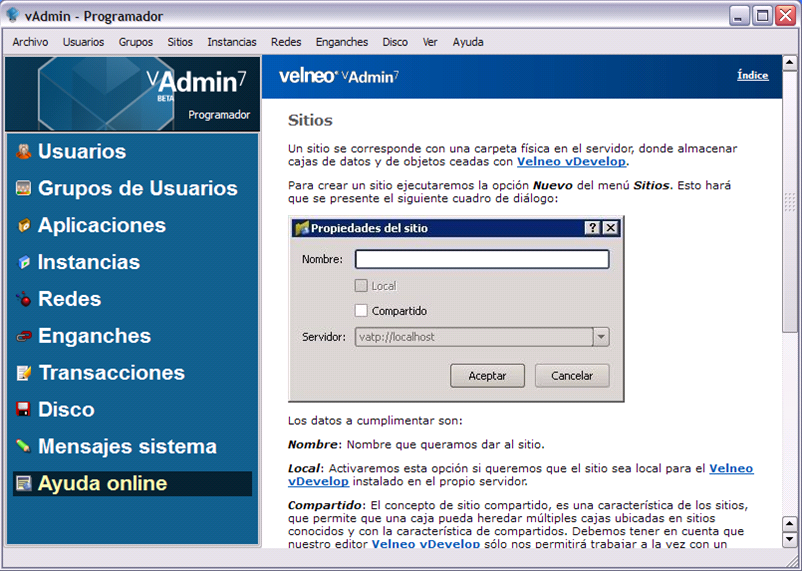Open the Enganches menu in menu bar
The image size is (803, 572).
point(342,42)
